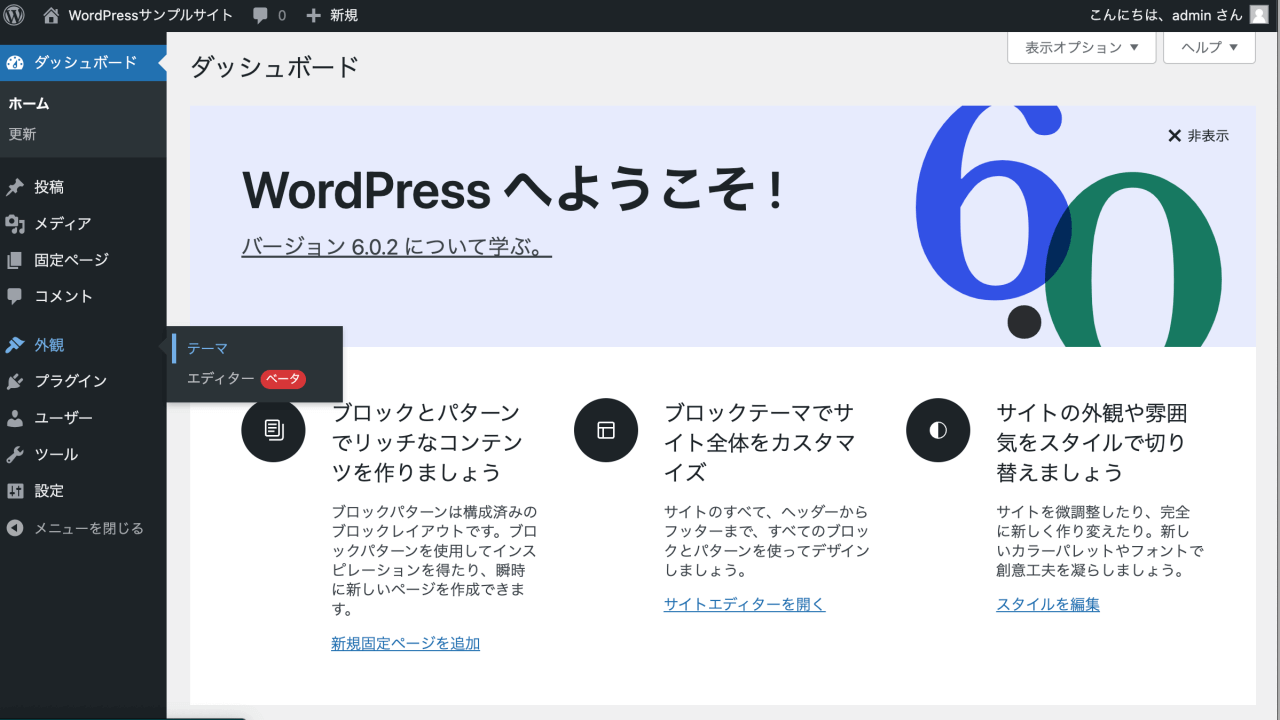Screen dimensions: 1280x720
Task: Click the サイトのすべて、ヘッダーから description text
Action: pyautogui.click(x=767, y=541)
